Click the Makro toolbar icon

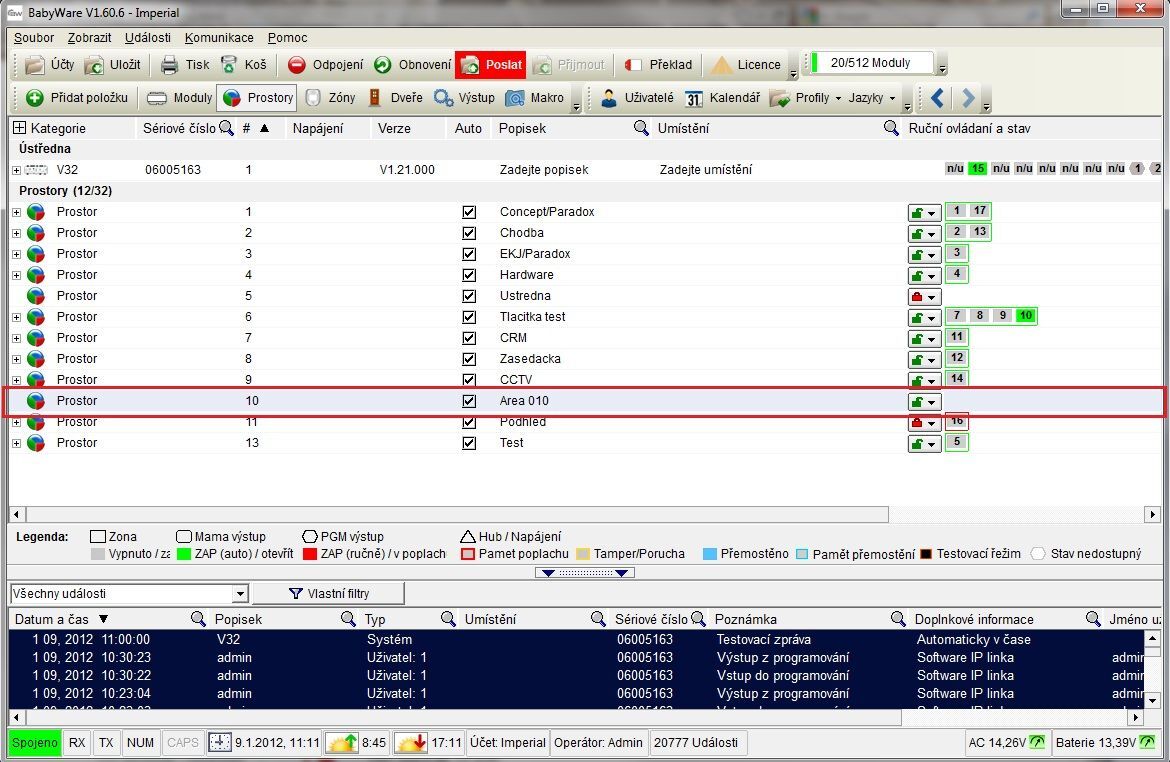[x=515, y=98]
